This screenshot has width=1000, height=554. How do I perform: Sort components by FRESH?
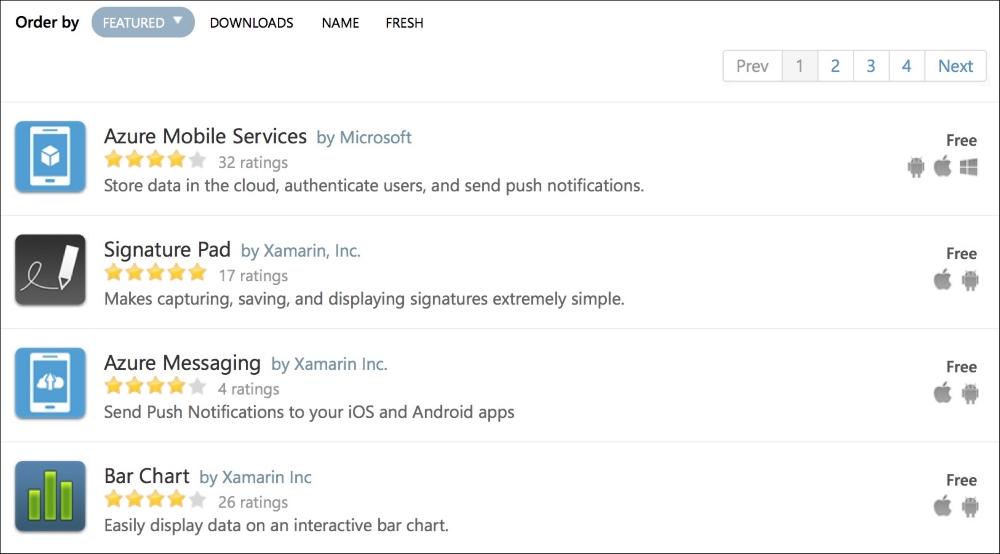pyautogui.click(x=404, y=23)
